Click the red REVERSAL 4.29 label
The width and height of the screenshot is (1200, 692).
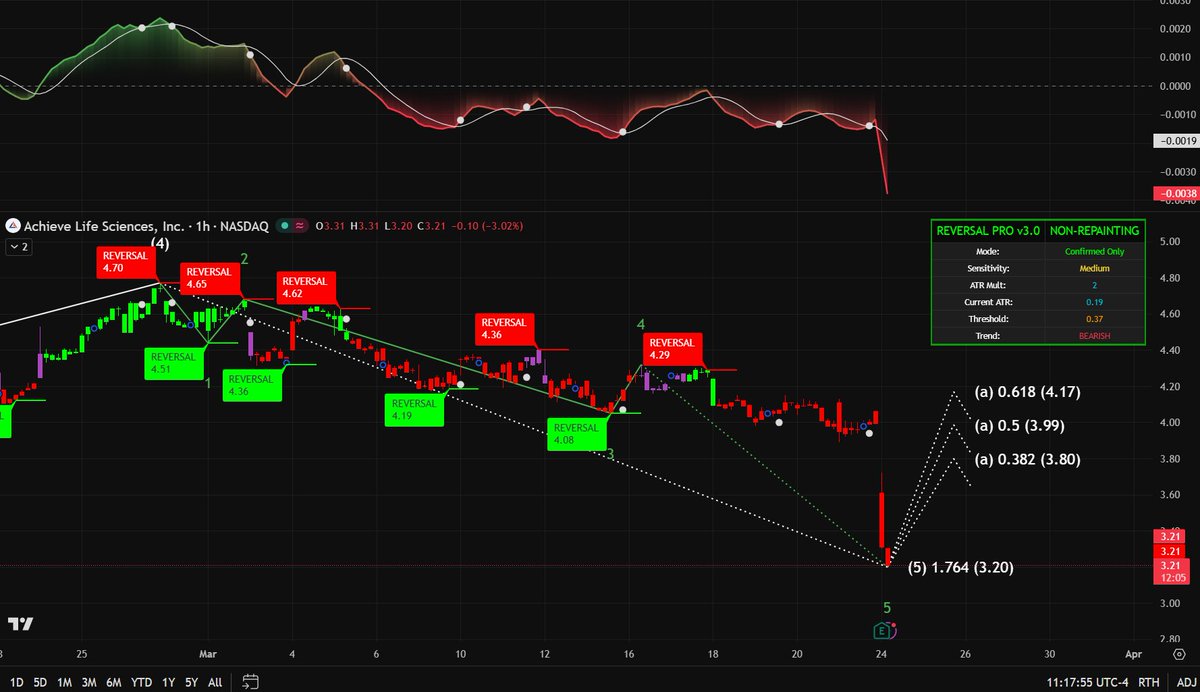coord(671,349)
